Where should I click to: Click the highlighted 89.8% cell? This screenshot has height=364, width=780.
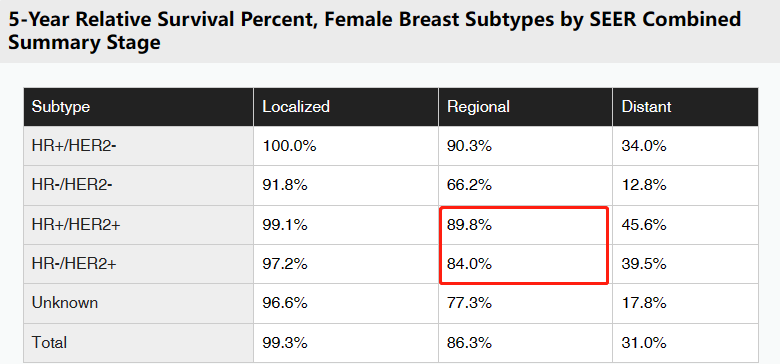point(525,225)
